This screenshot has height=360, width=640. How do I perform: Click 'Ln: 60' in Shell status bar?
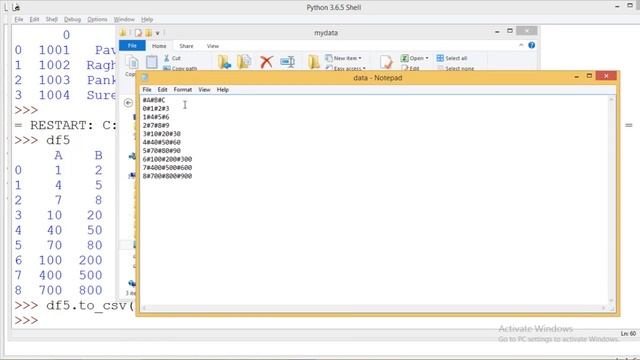point(628,334)
